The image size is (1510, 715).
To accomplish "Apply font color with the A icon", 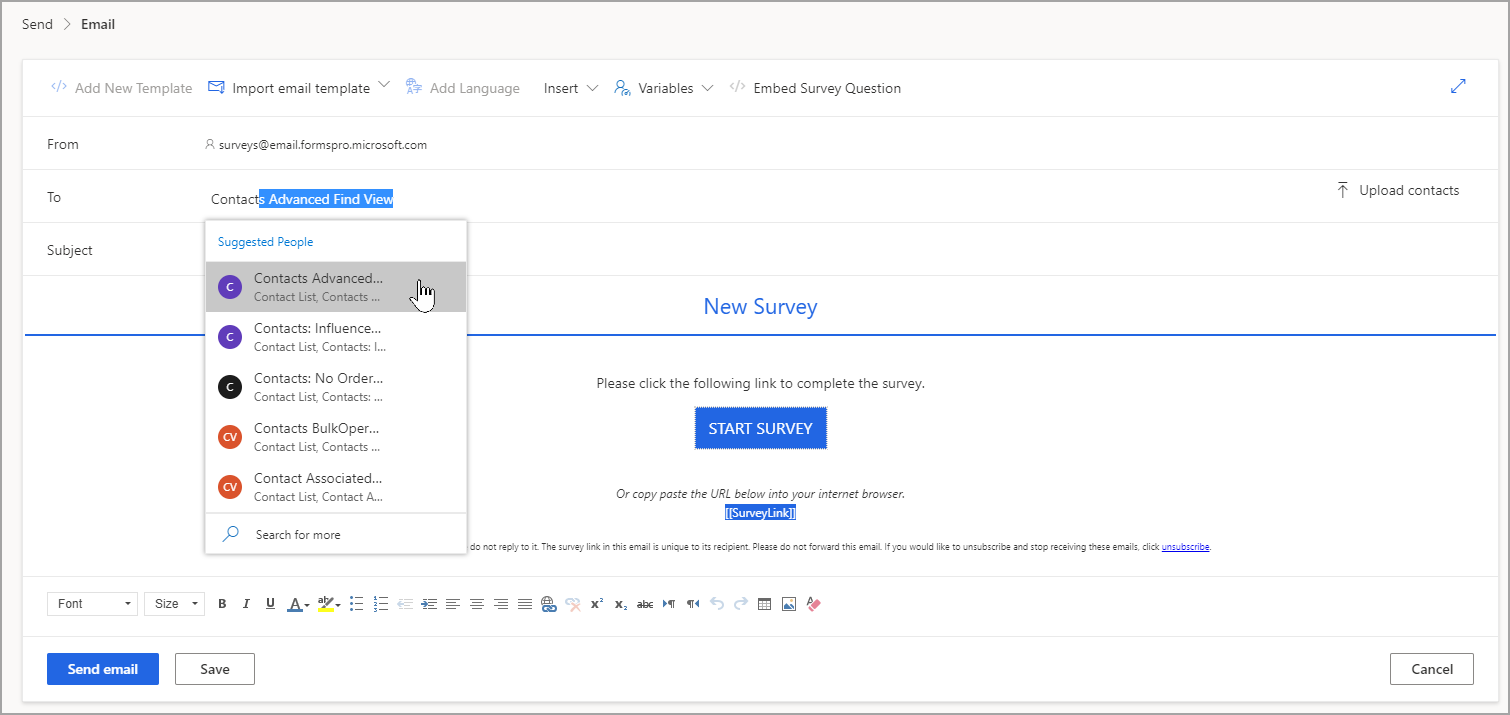I will [x=294, y=604].
